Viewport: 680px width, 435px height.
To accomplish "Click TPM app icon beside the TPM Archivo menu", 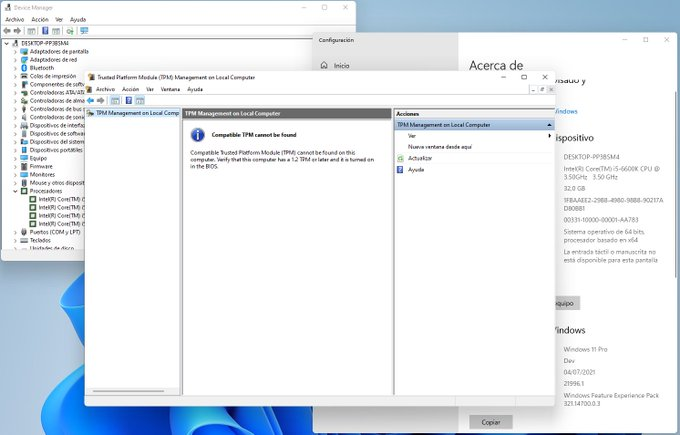I will click(89, 89).
